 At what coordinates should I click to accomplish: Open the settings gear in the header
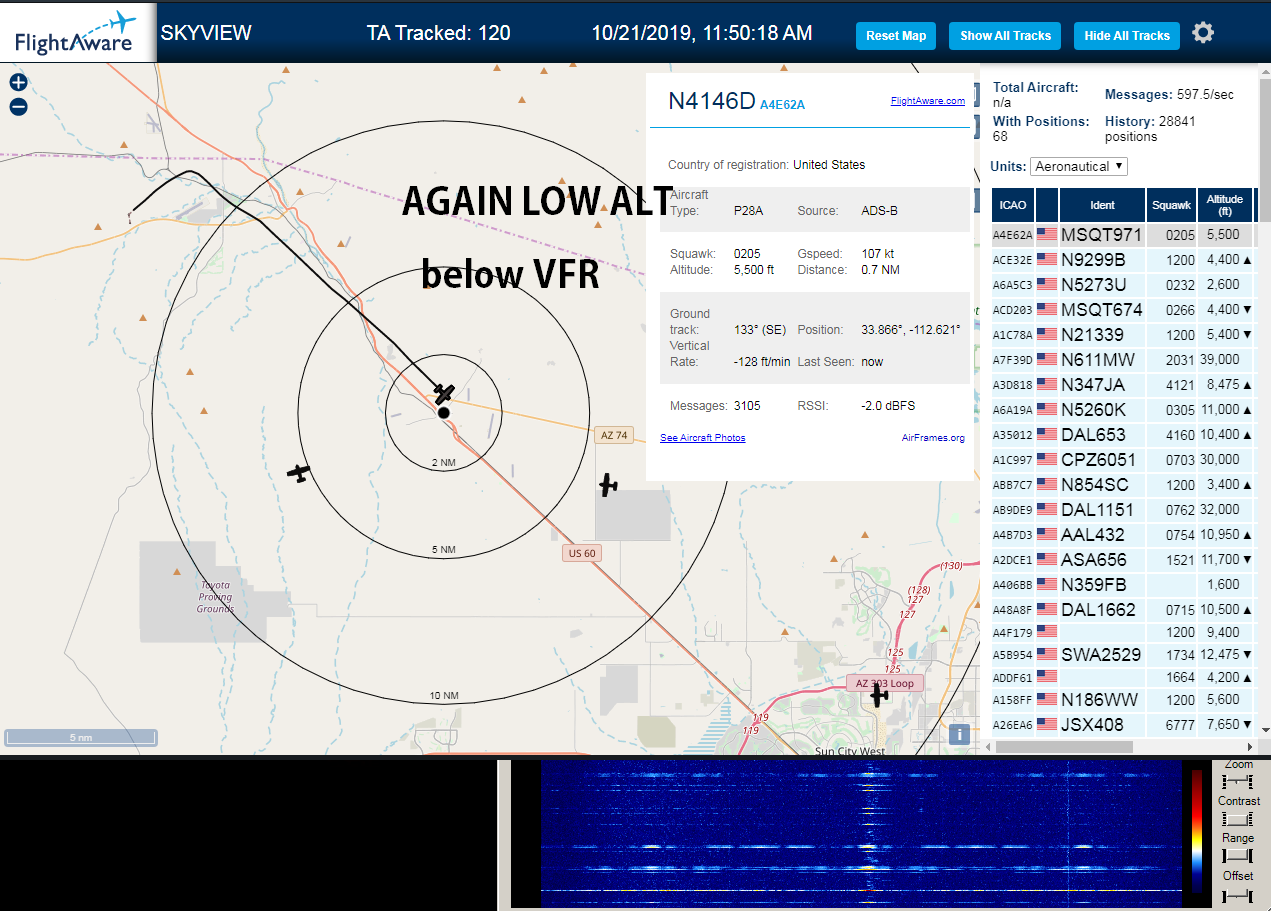[x=1203, y=33]
